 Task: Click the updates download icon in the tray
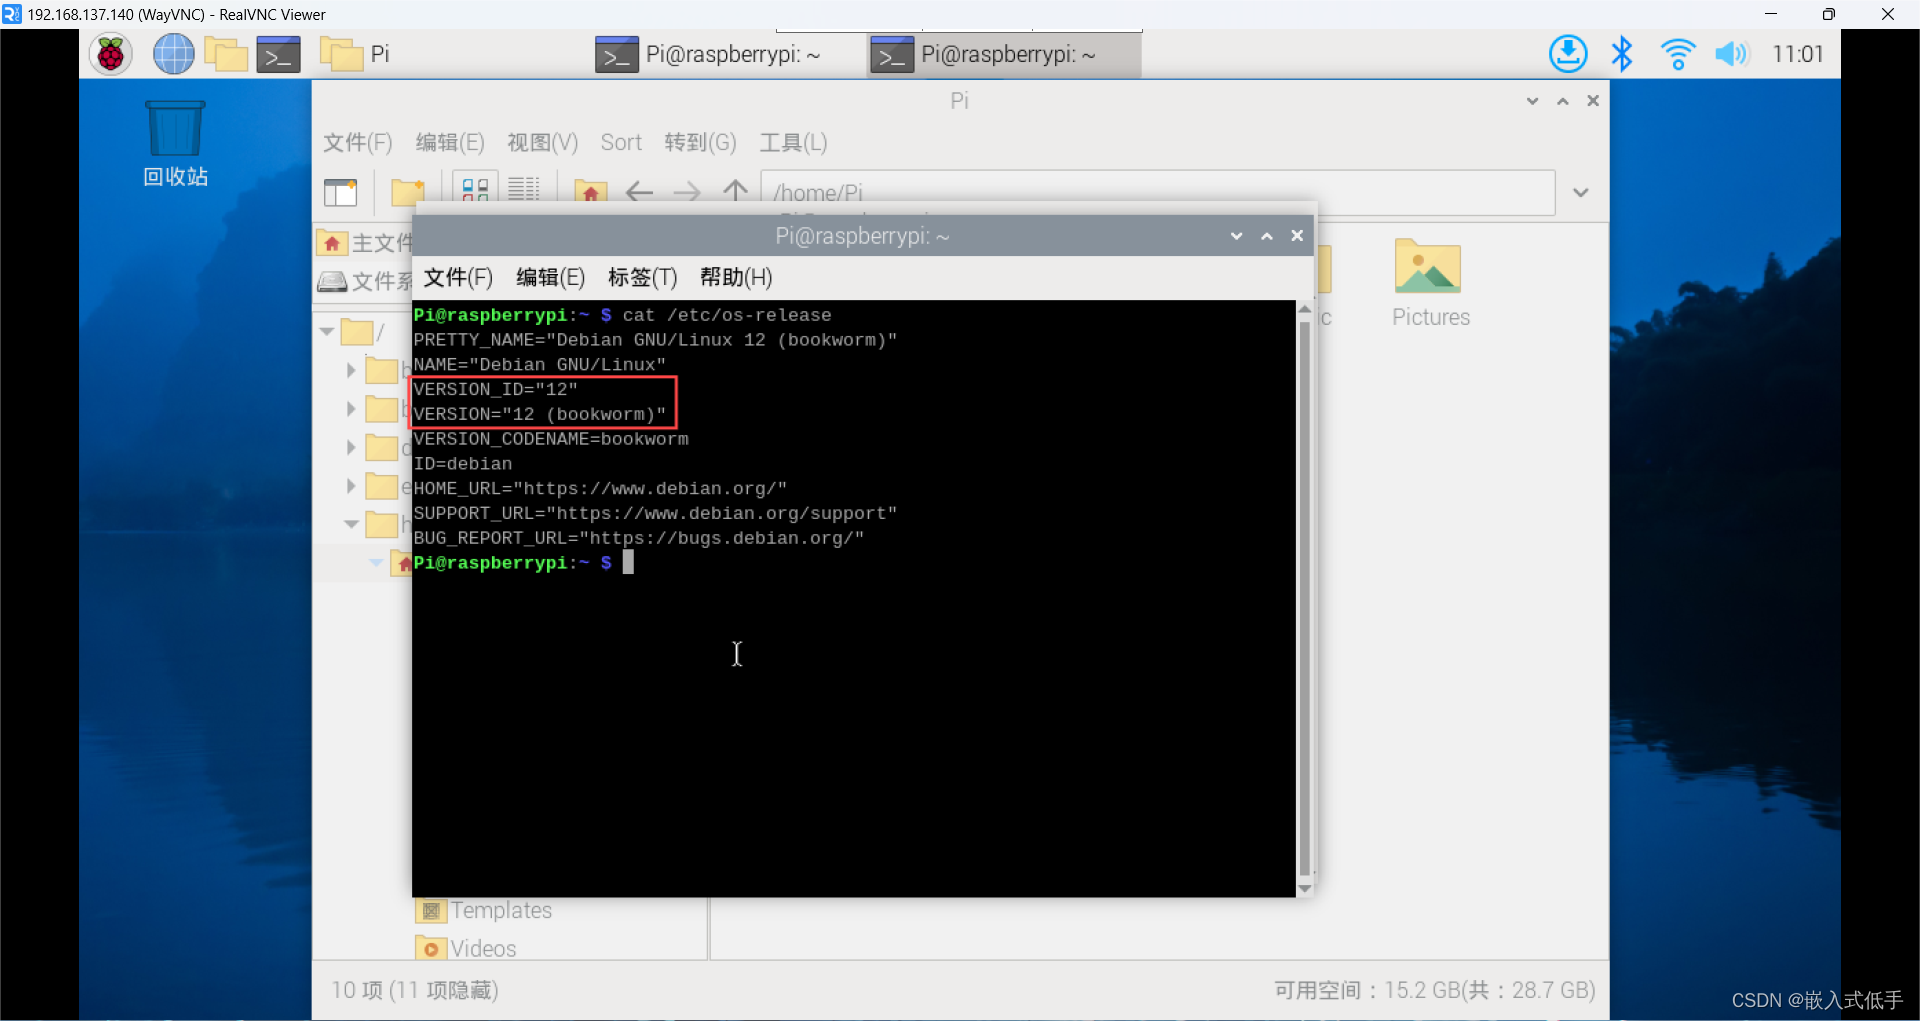1568,54
